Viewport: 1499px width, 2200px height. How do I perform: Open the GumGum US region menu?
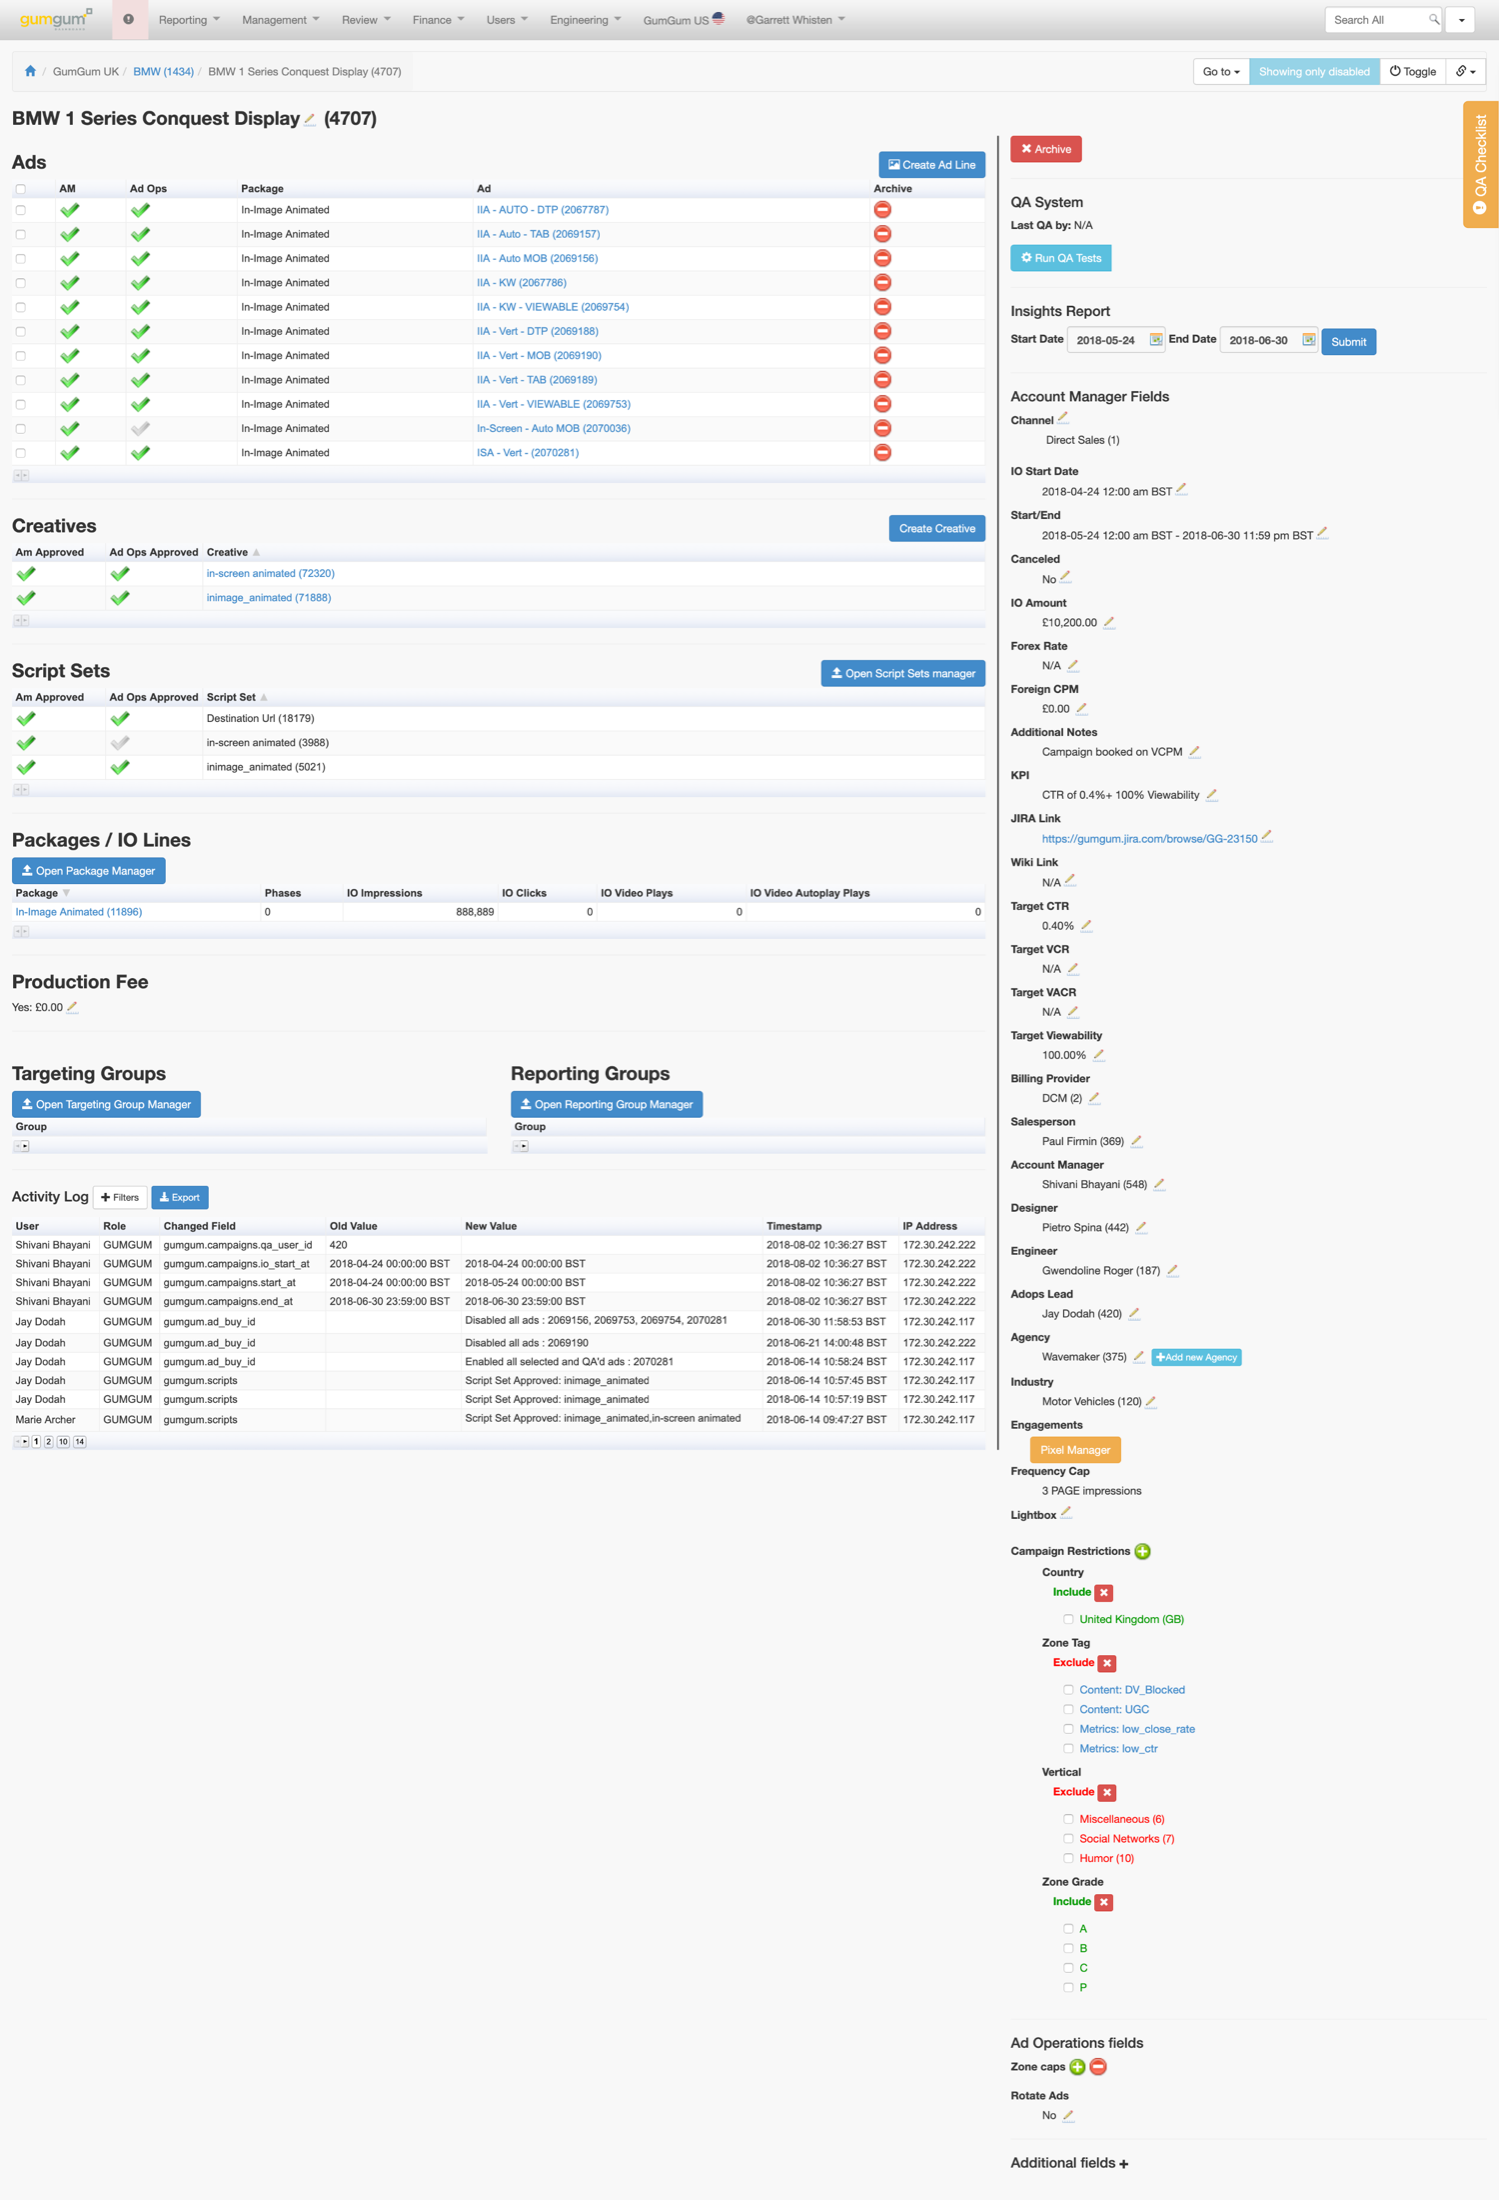pyautogui.click(x=683, y=20)
